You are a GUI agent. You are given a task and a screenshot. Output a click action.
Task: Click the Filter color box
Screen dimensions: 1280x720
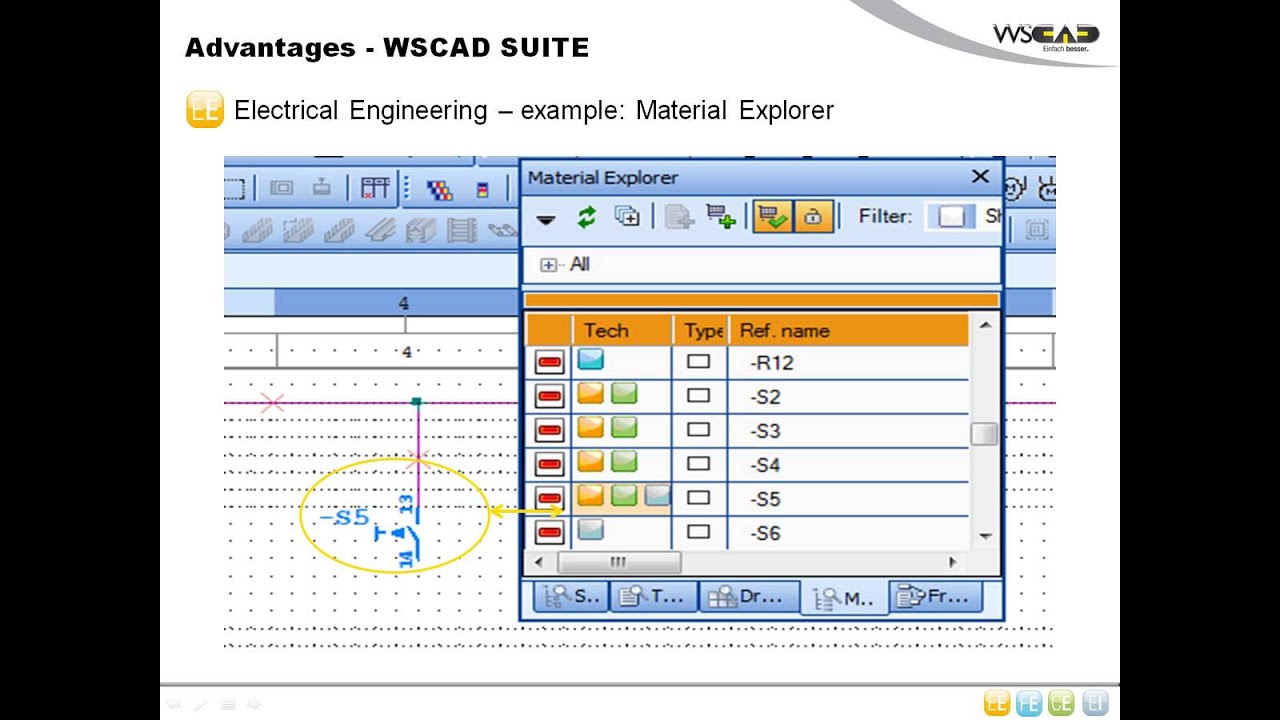(x=951, y=216)
